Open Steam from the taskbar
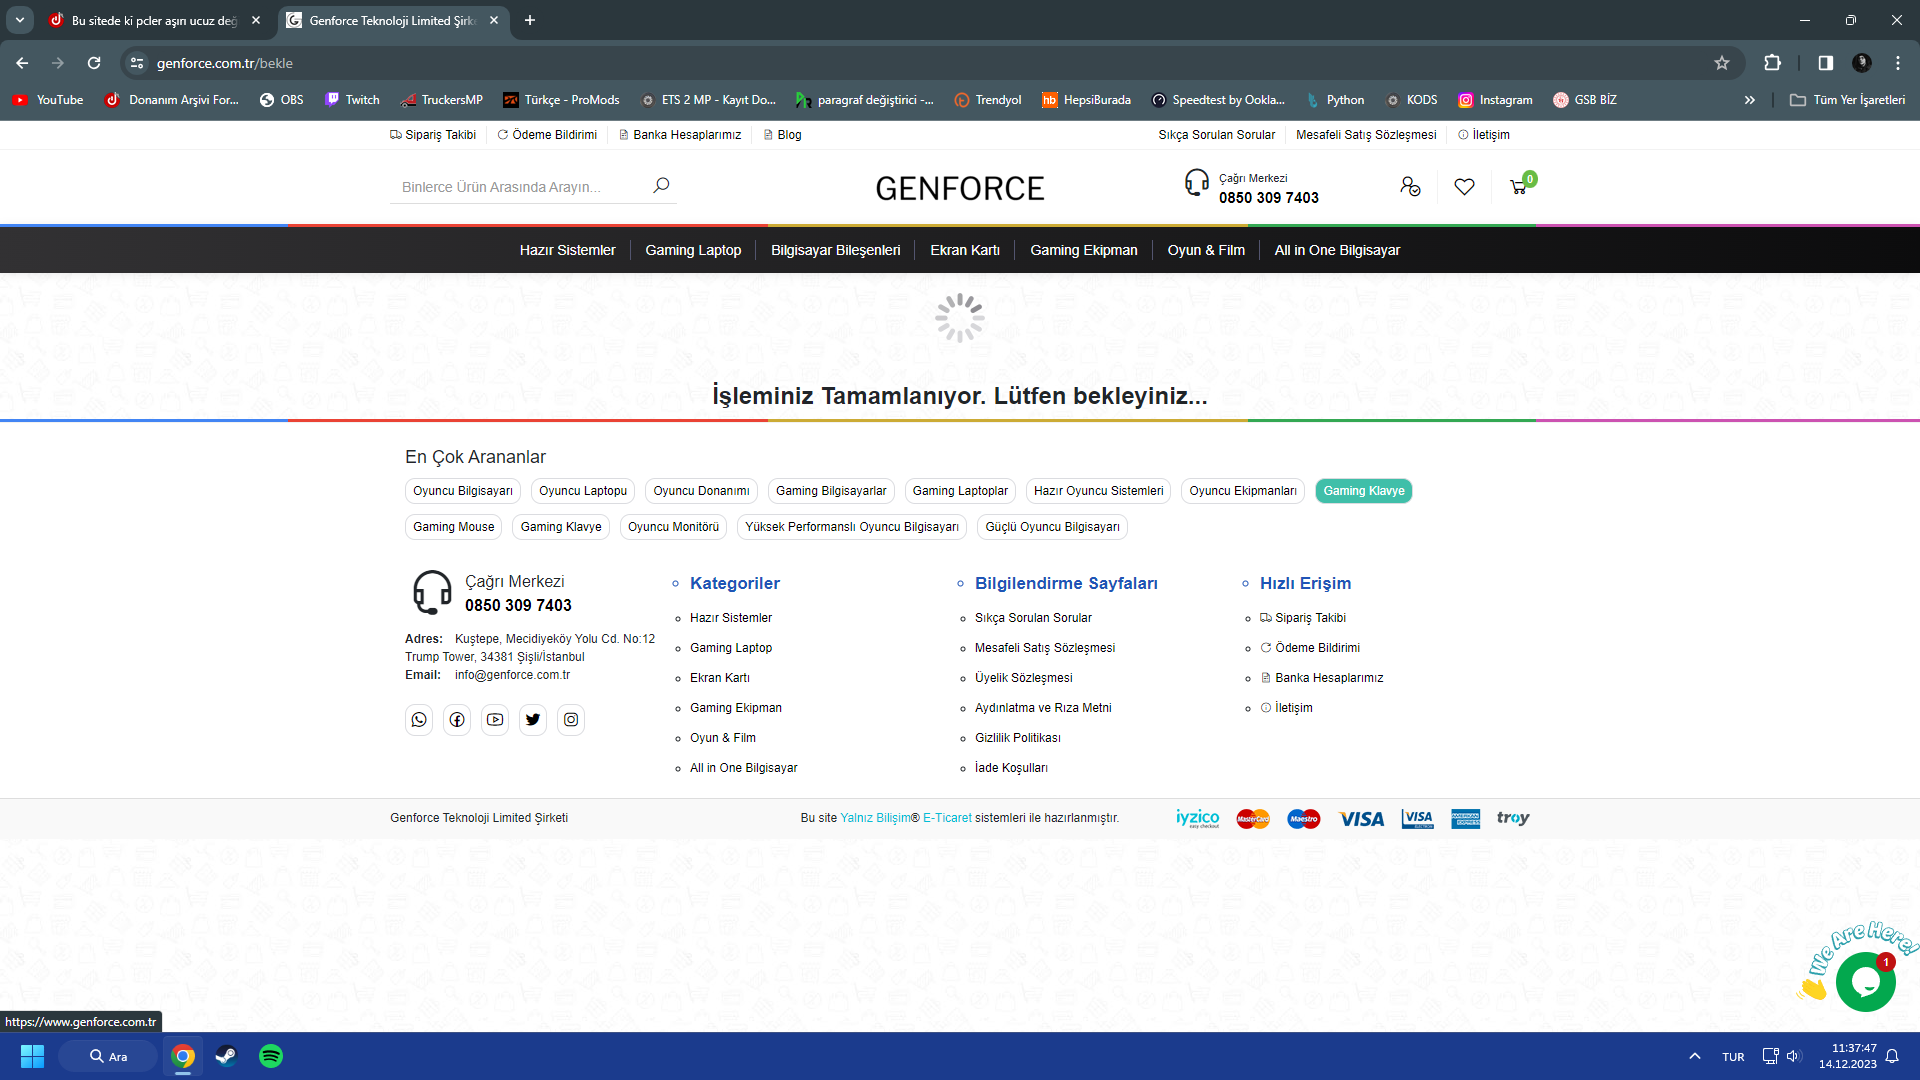 (x=227, y=1056)
